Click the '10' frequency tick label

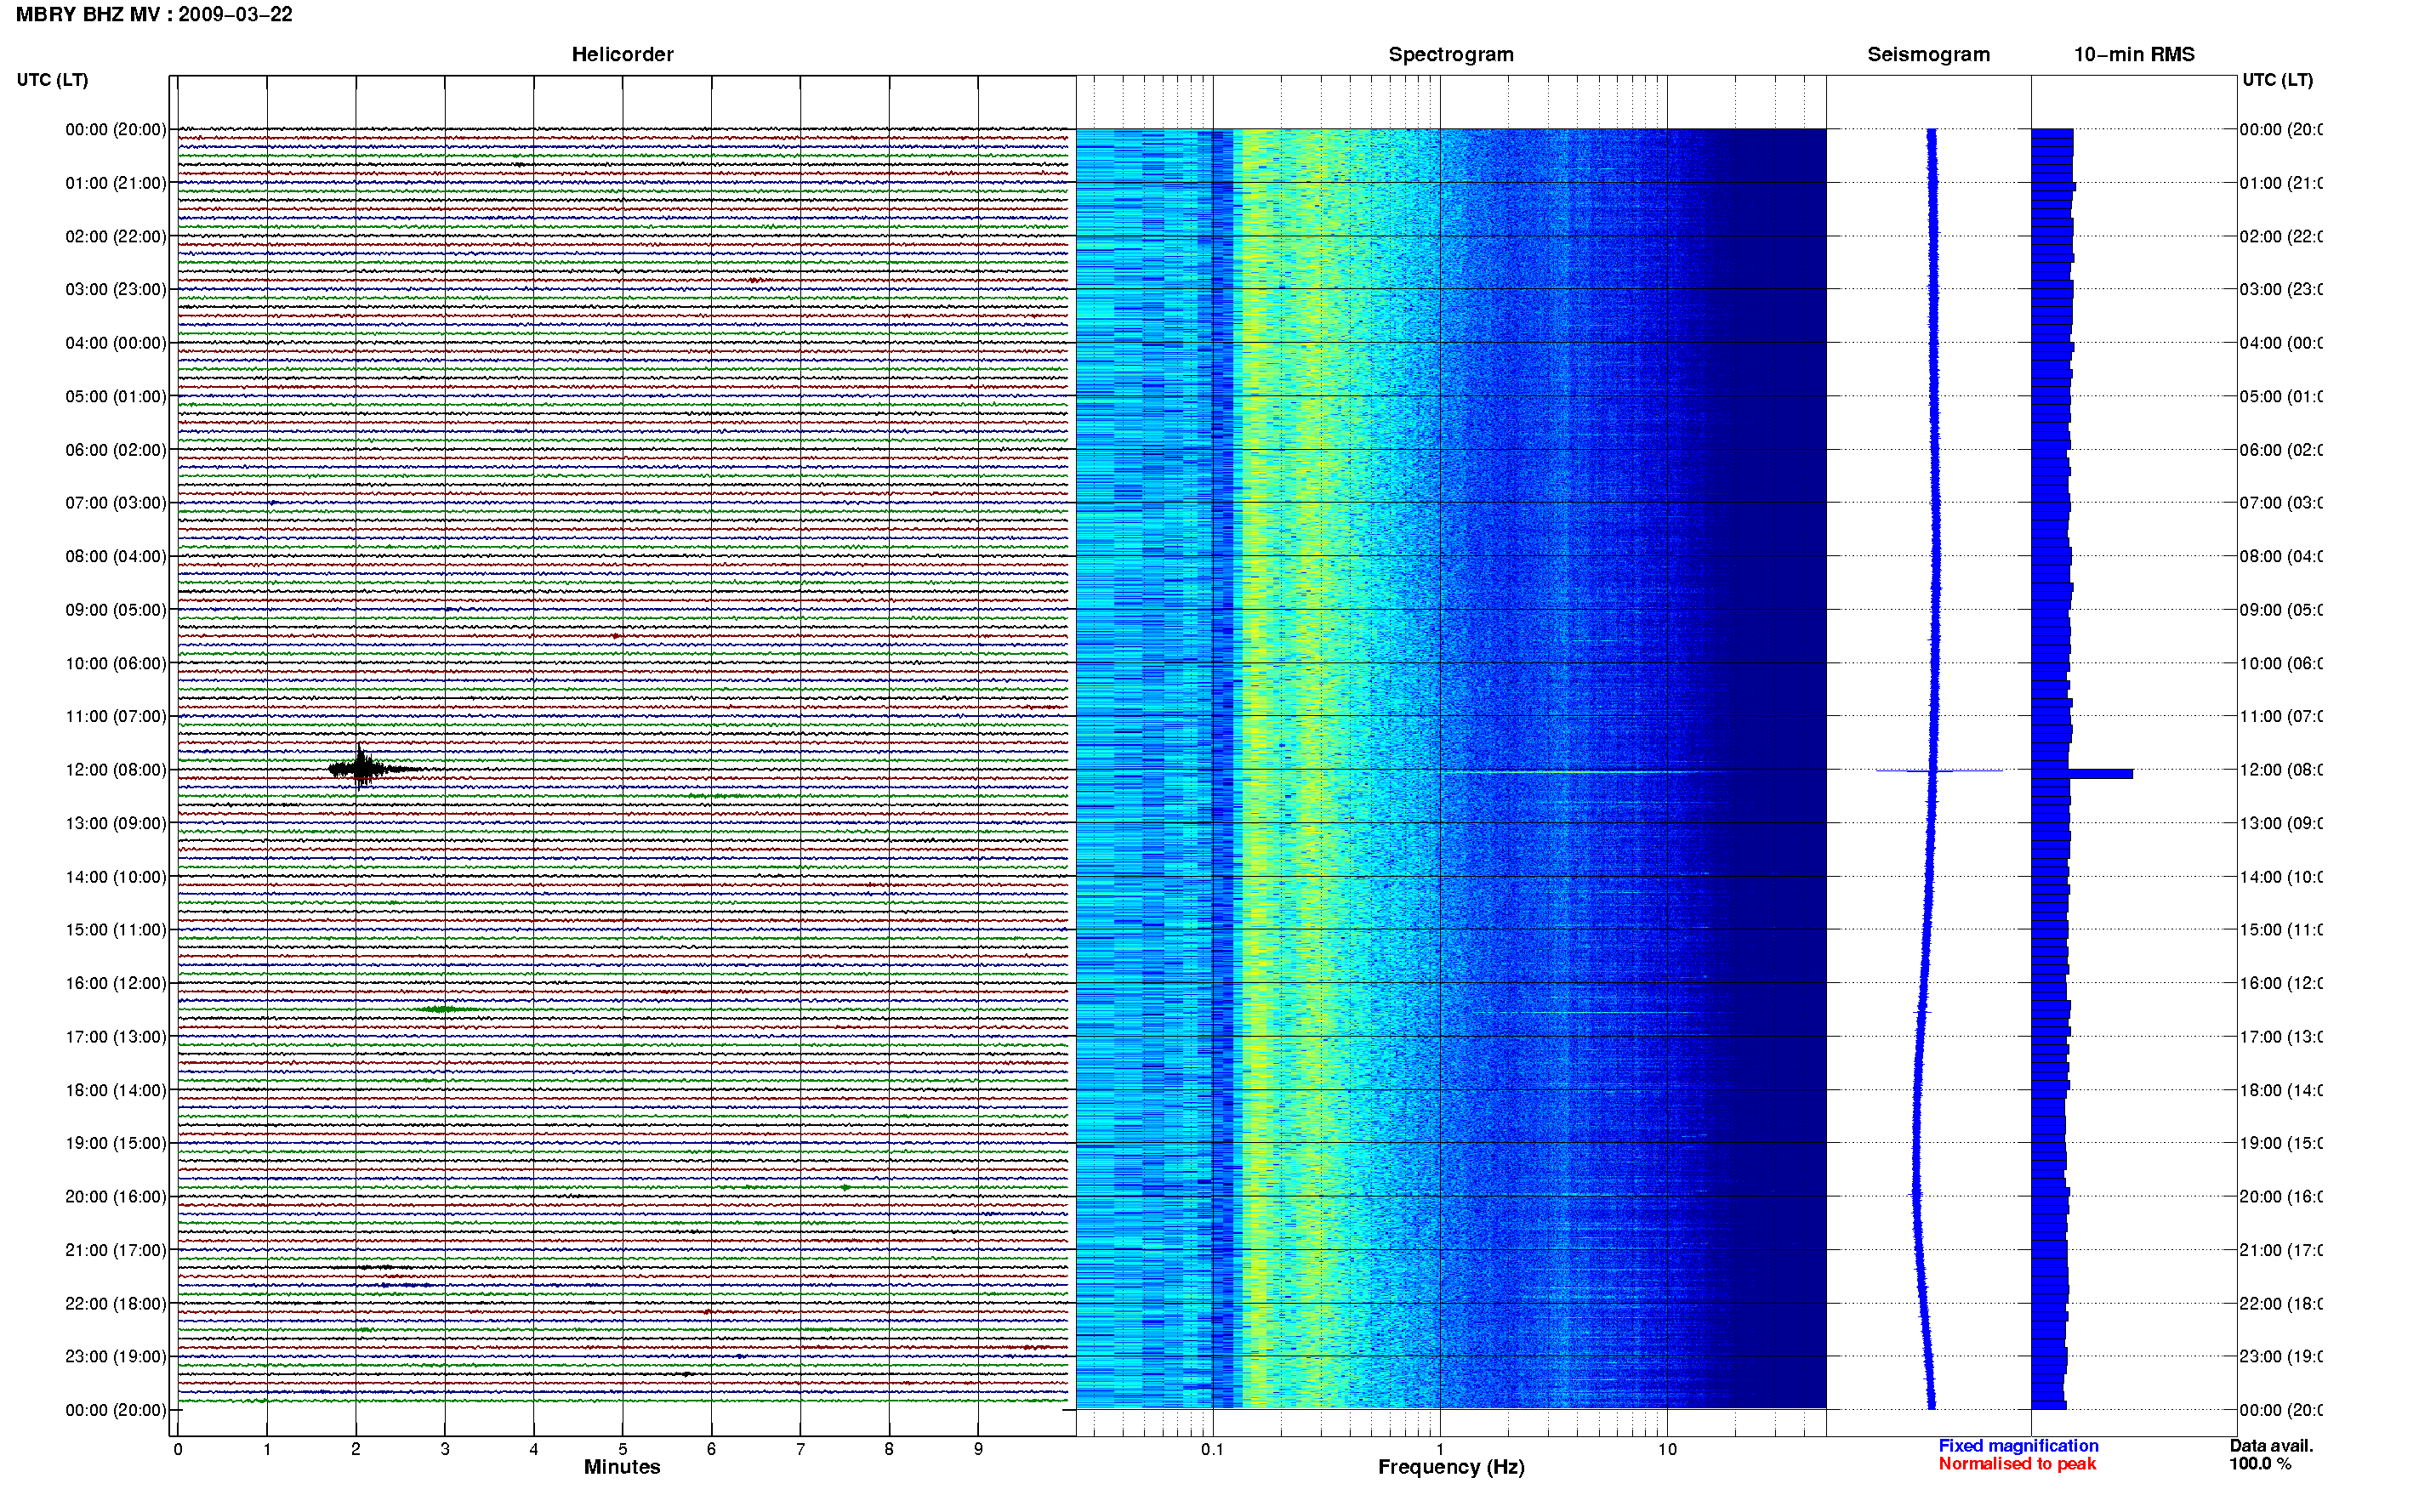pos(1667,1449)
